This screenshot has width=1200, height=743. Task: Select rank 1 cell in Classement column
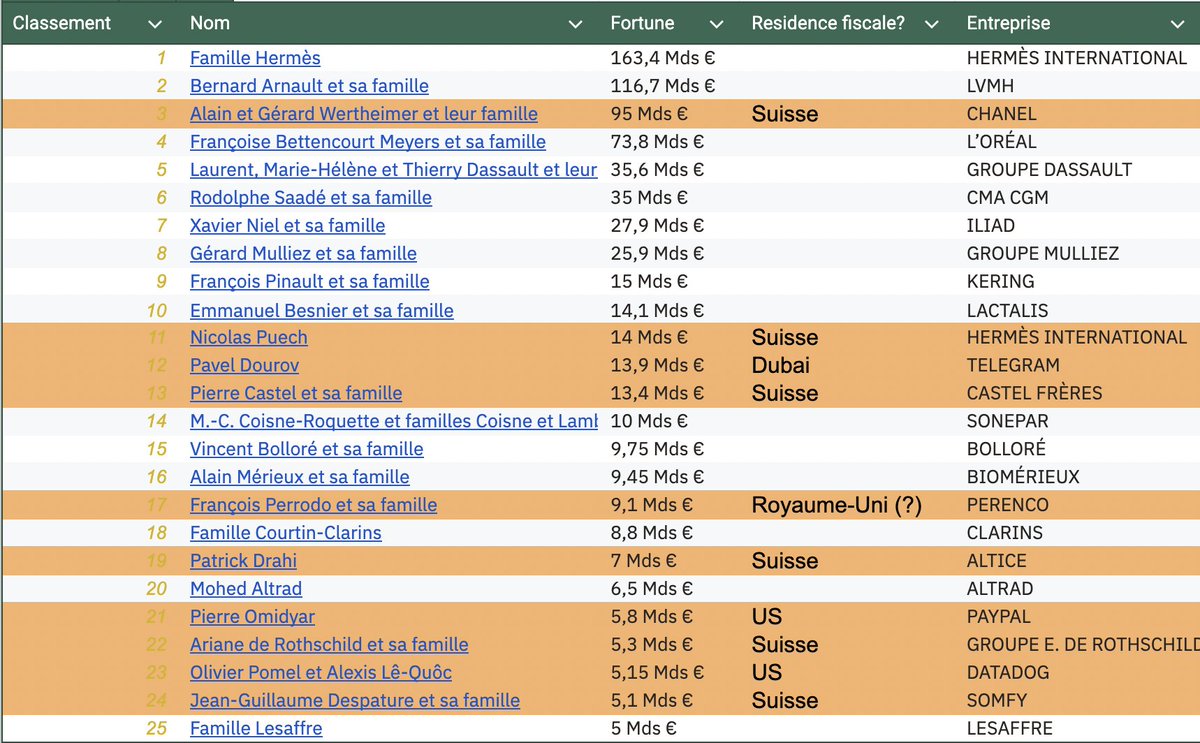[161, 58]
